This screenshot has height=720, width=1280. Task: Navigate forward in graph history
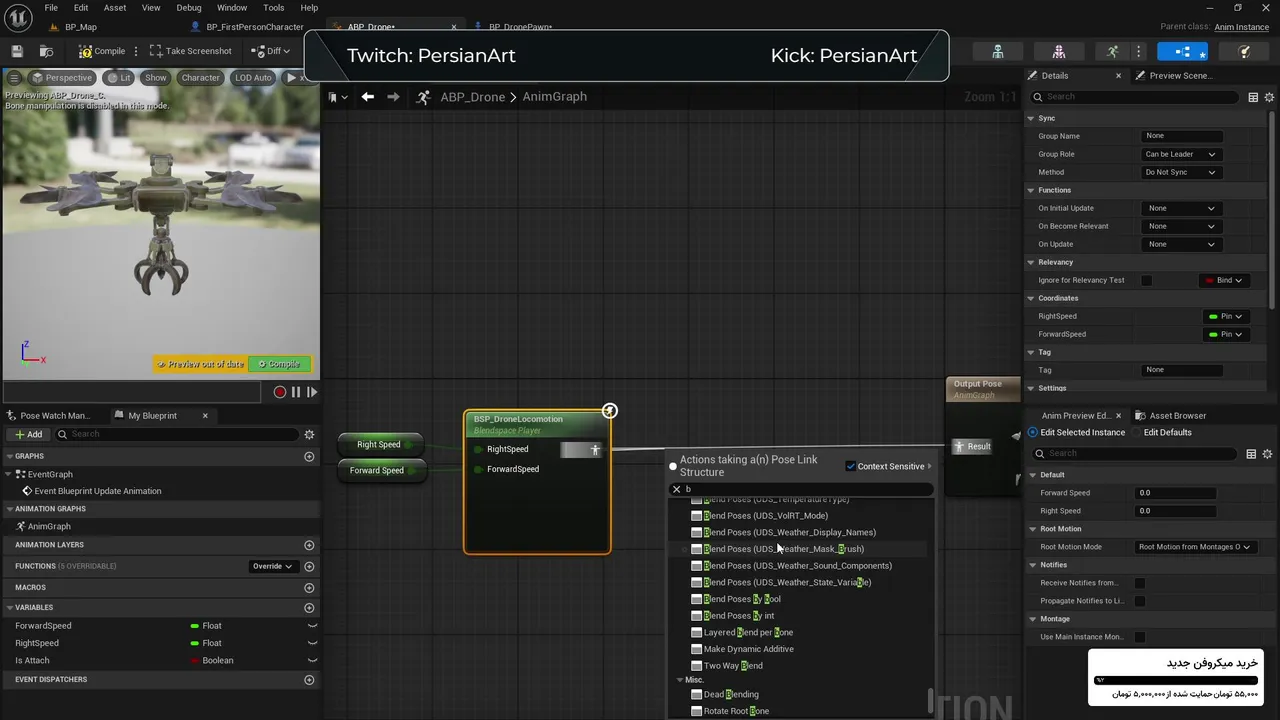pos(393,97)
